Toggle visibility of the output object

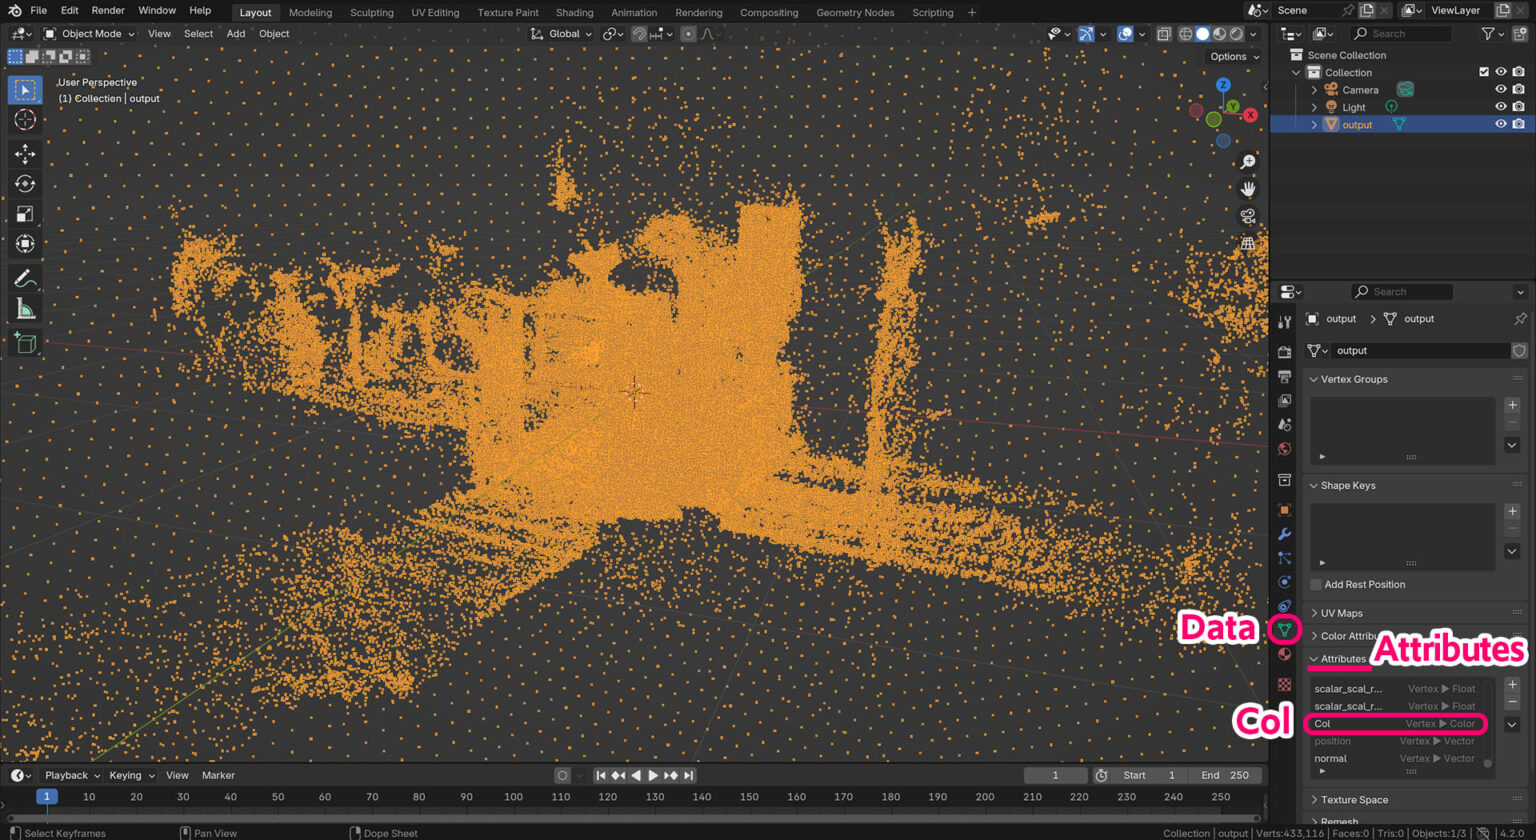tap(1500, 124)
